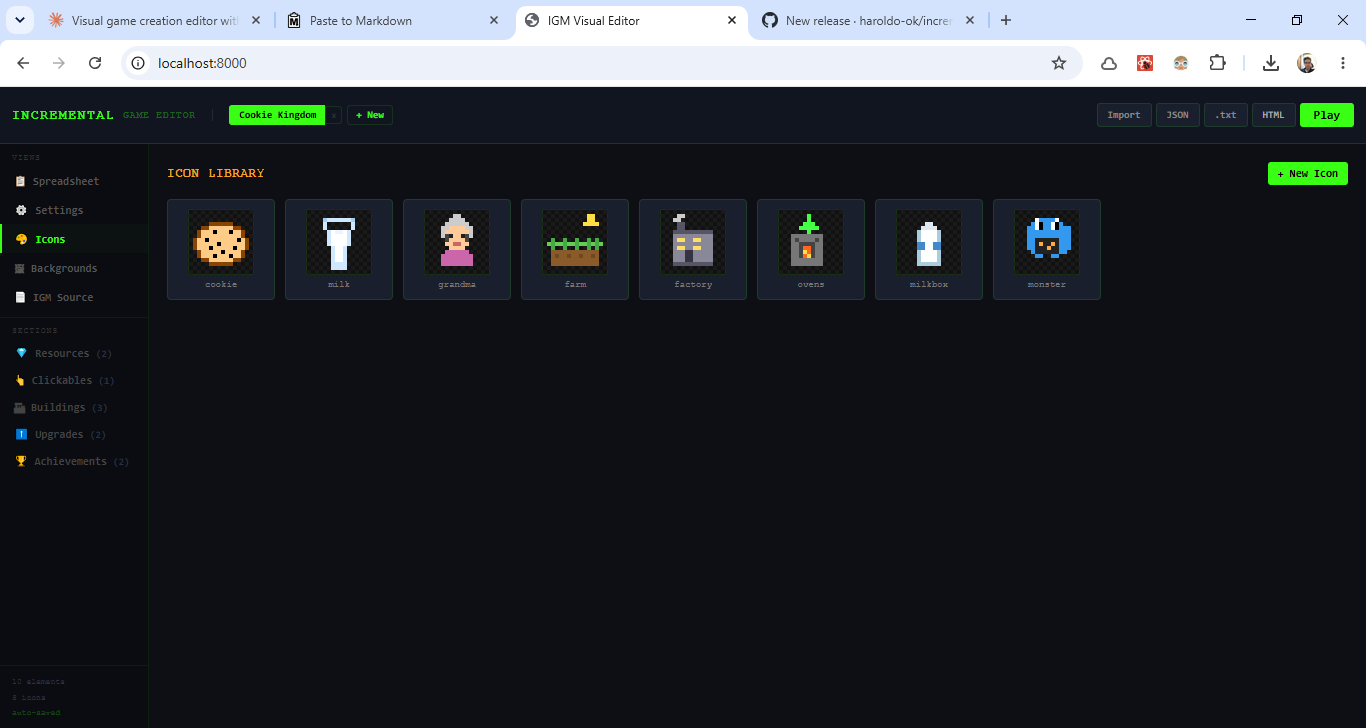Open the Clickables section
This screenshot has width=1366, height=728.
tap(74, 380)
